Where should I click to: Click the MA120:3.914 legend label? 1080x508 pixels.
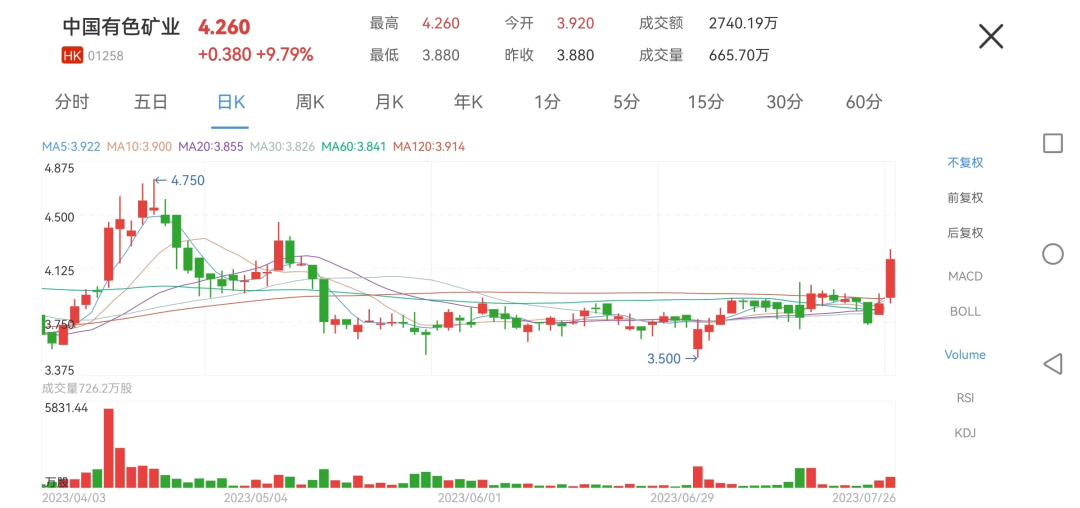click(428, 146)
